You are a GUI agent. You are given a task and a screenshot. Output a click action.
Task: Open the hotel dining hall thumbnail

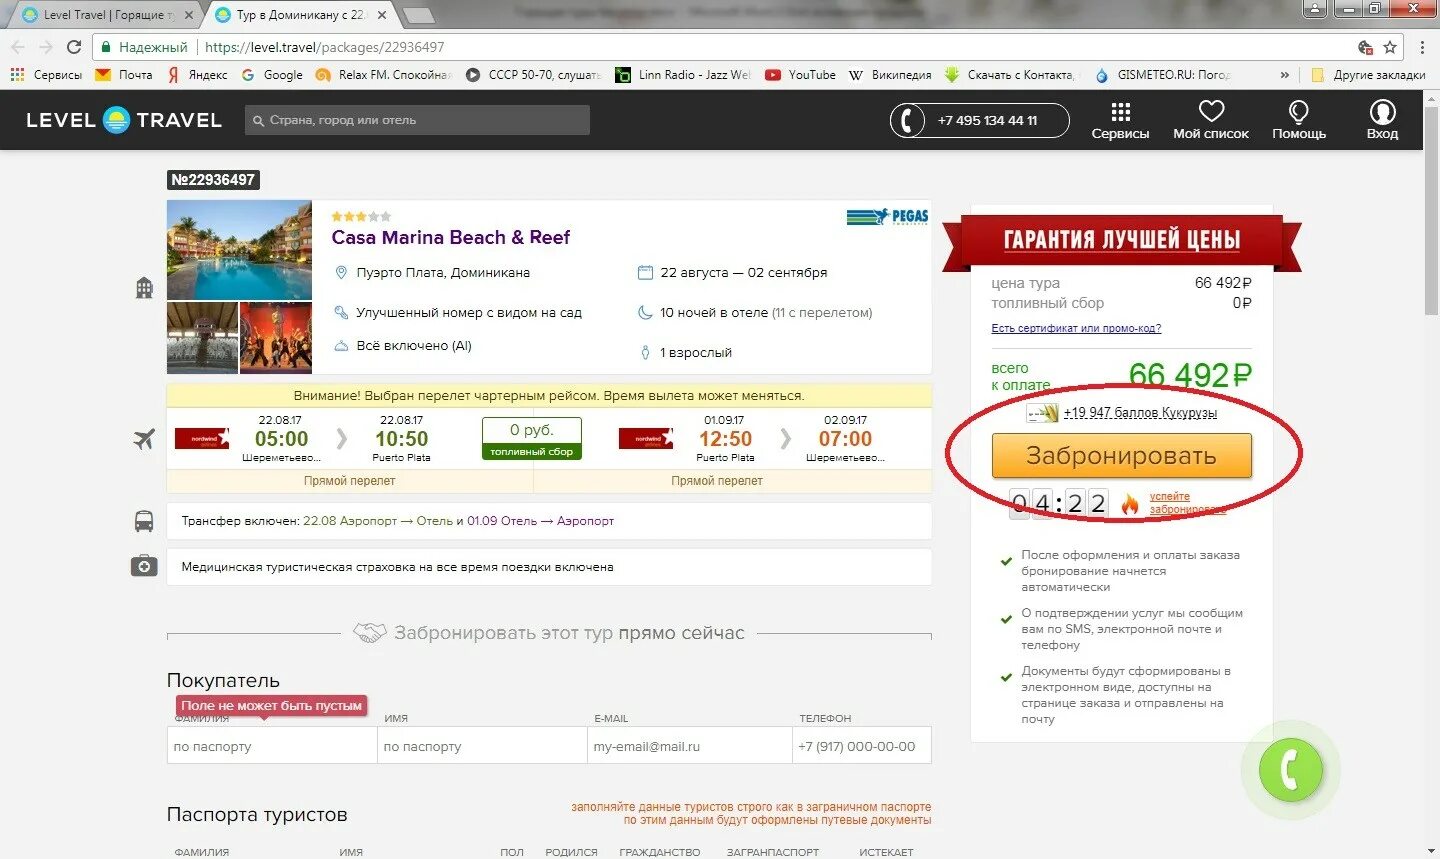[x=202, y=338]
